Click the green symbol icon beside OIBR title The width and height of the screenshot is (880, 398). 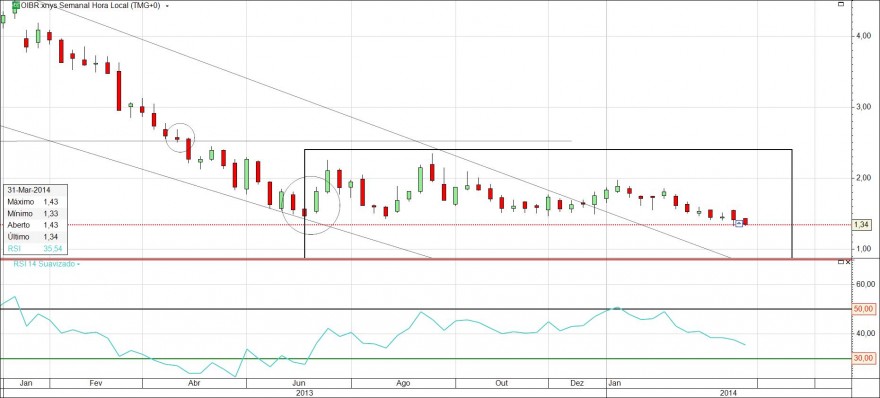pyautogui.click(x=15, y=5)
